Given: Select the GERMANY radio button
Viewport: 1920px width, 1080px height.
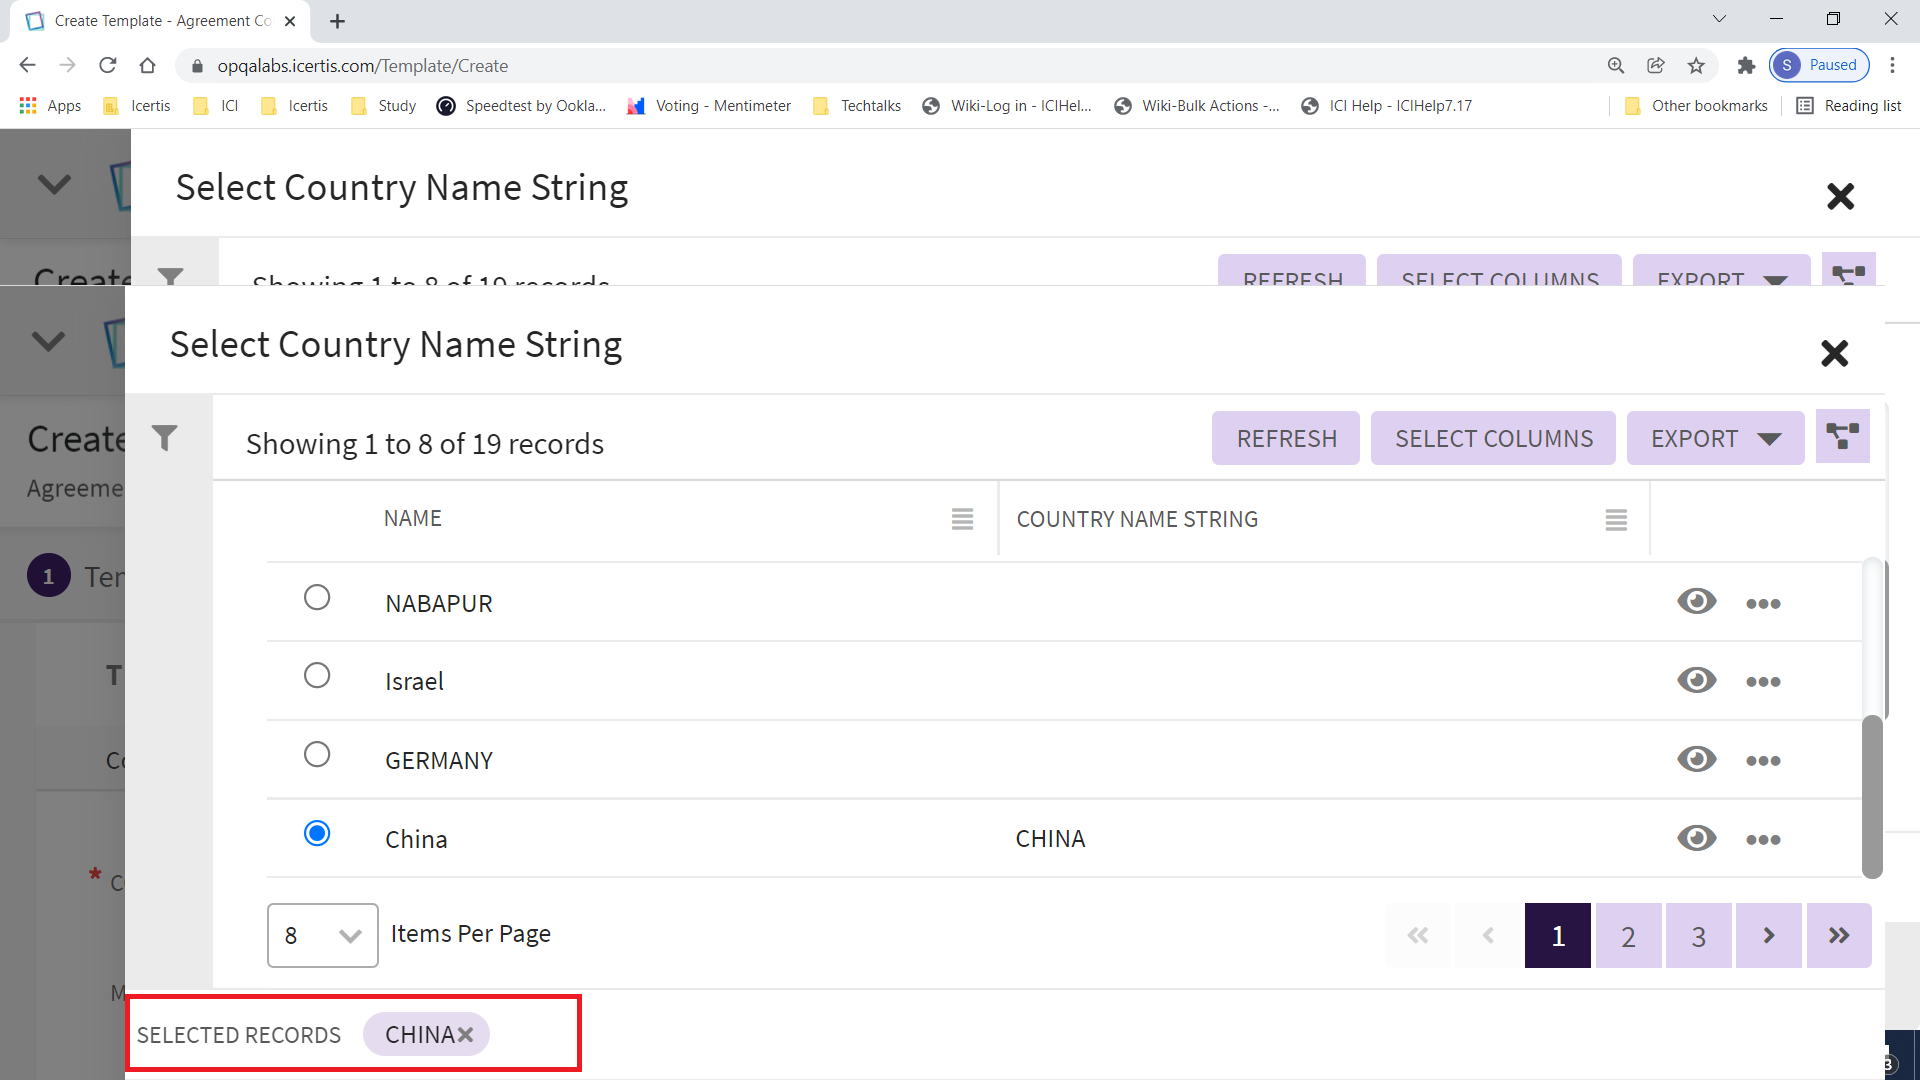Looking at the screenshot, I should click(317, 754).
